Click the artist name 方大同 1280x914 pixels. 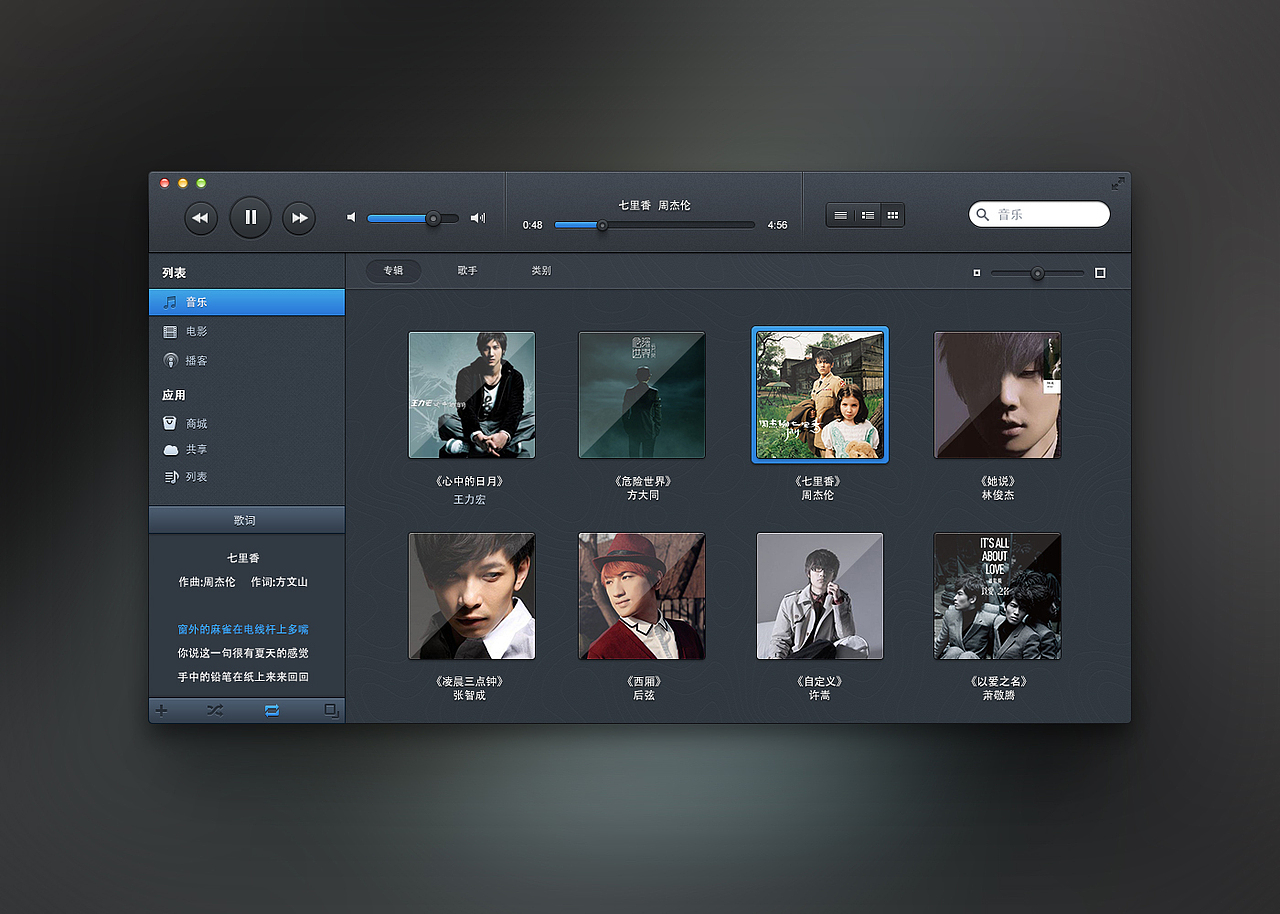tap(643, 495)
